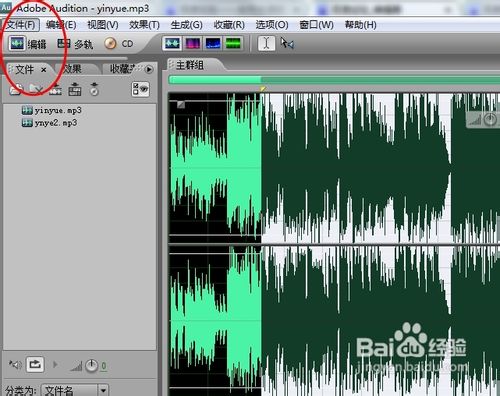Screen dimensions: 500x396
Task: Click the Adobe Audition Au title bar icon
Action: click(x=6, y=7)
